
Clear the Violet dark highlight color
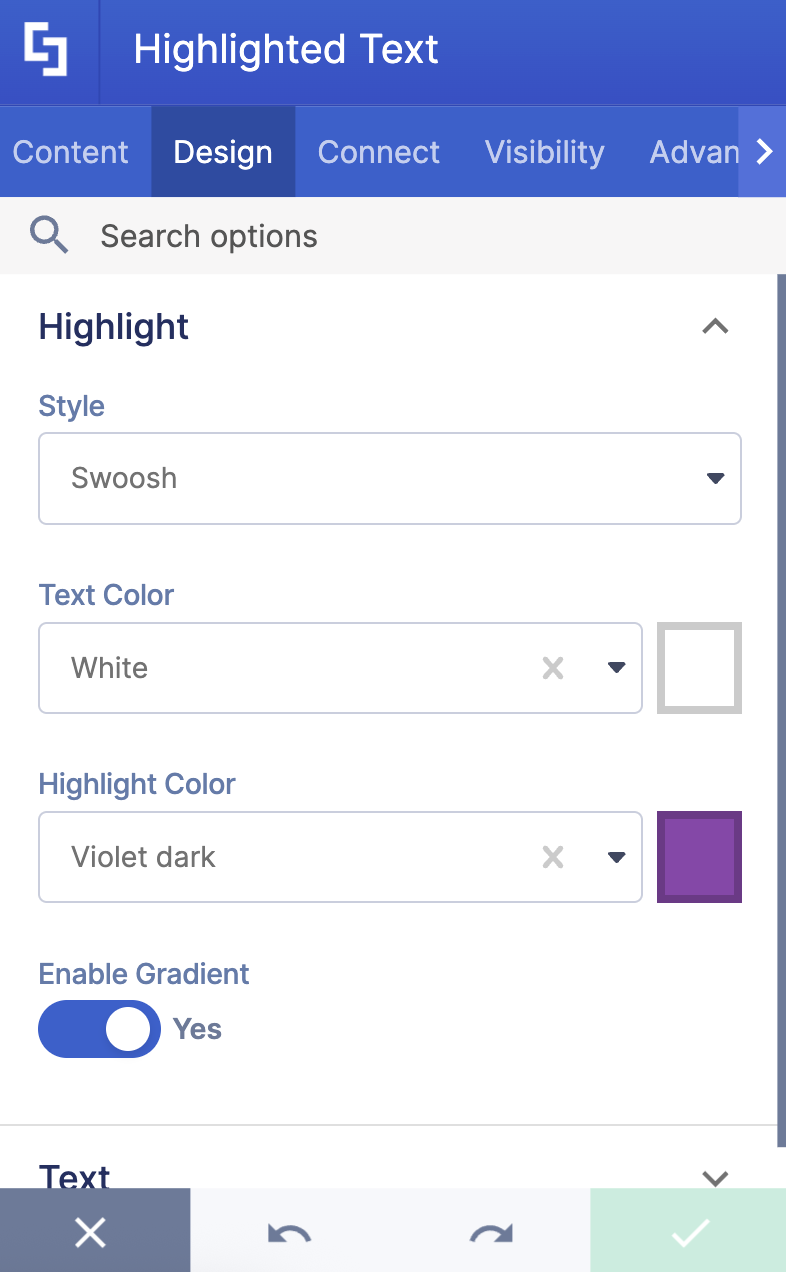(553, 857)
